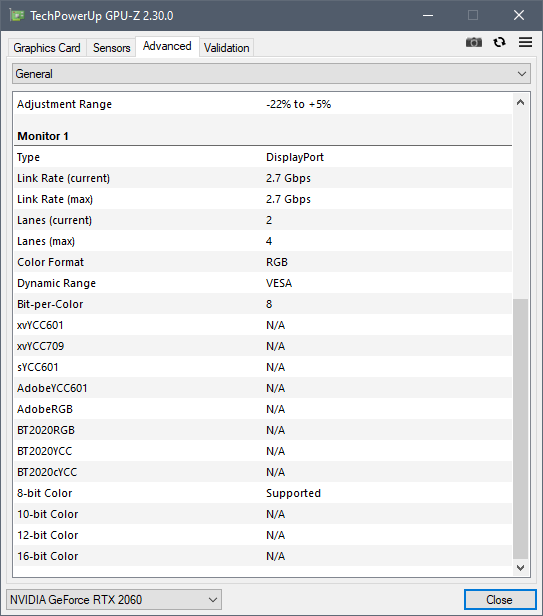543x616 pixels.
Task: Minimize the GPU-Z window
Action: coord(428,16)
